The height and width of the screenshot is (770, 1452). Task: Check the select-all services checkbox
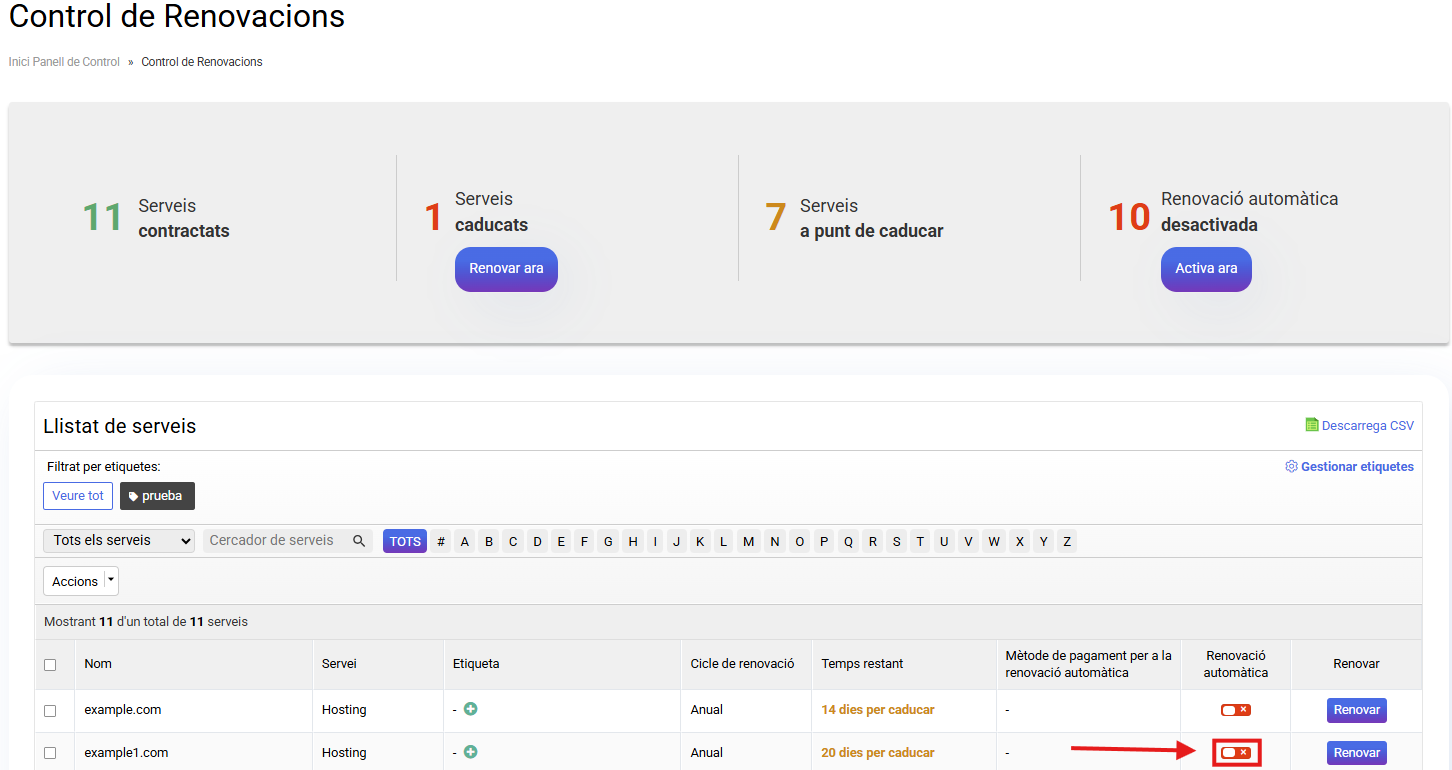click(x=50, y=664)
